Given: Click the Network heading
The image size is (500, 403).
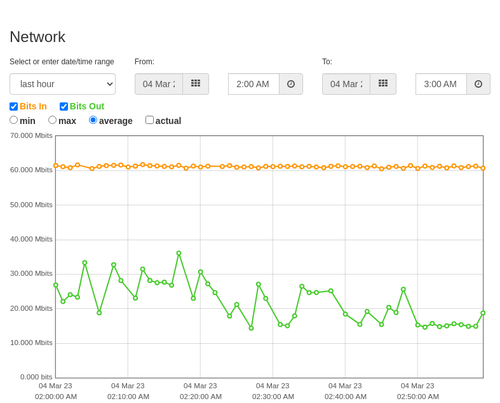Looking at the screenshot, I should pos(37,37).
